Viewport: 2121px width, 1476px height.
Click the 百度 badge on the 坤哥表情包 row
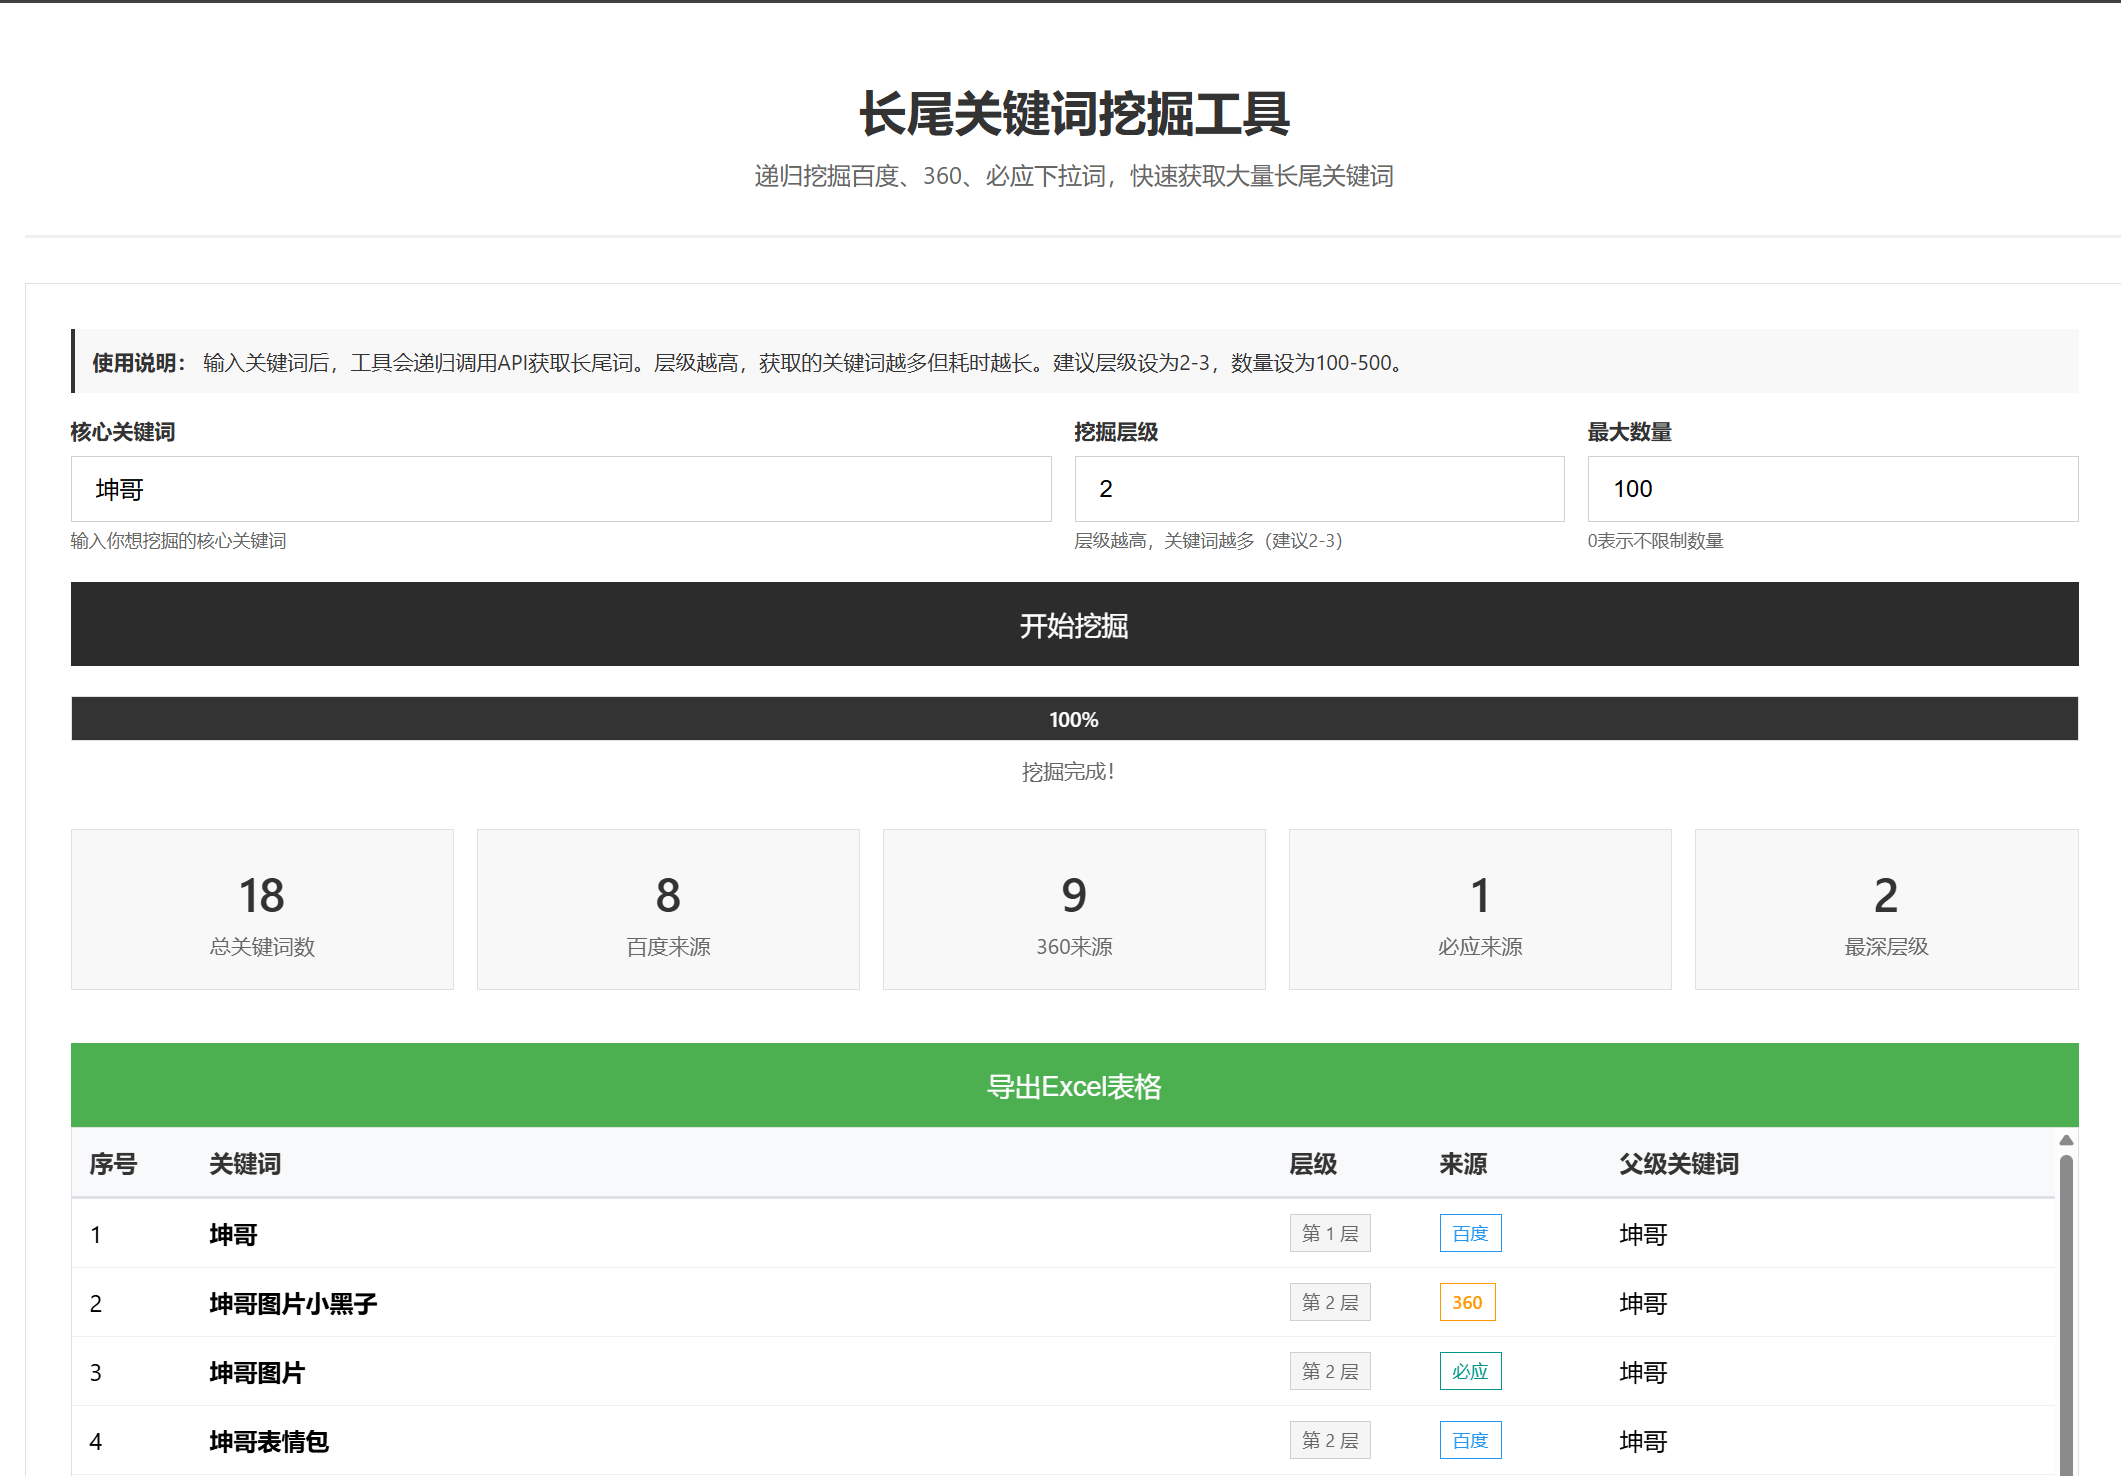[1469, 1440]
